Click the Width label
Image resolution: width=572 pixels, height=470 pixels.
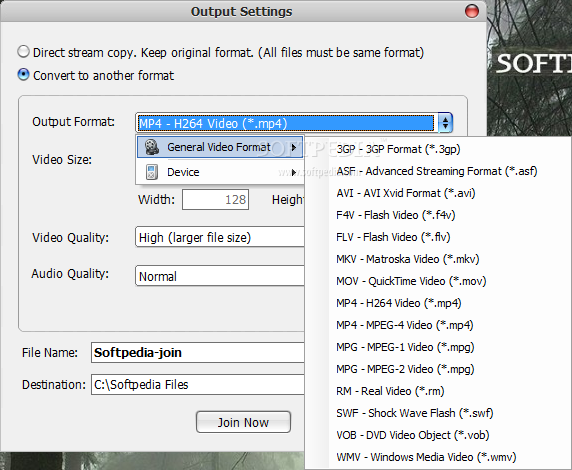156,200
